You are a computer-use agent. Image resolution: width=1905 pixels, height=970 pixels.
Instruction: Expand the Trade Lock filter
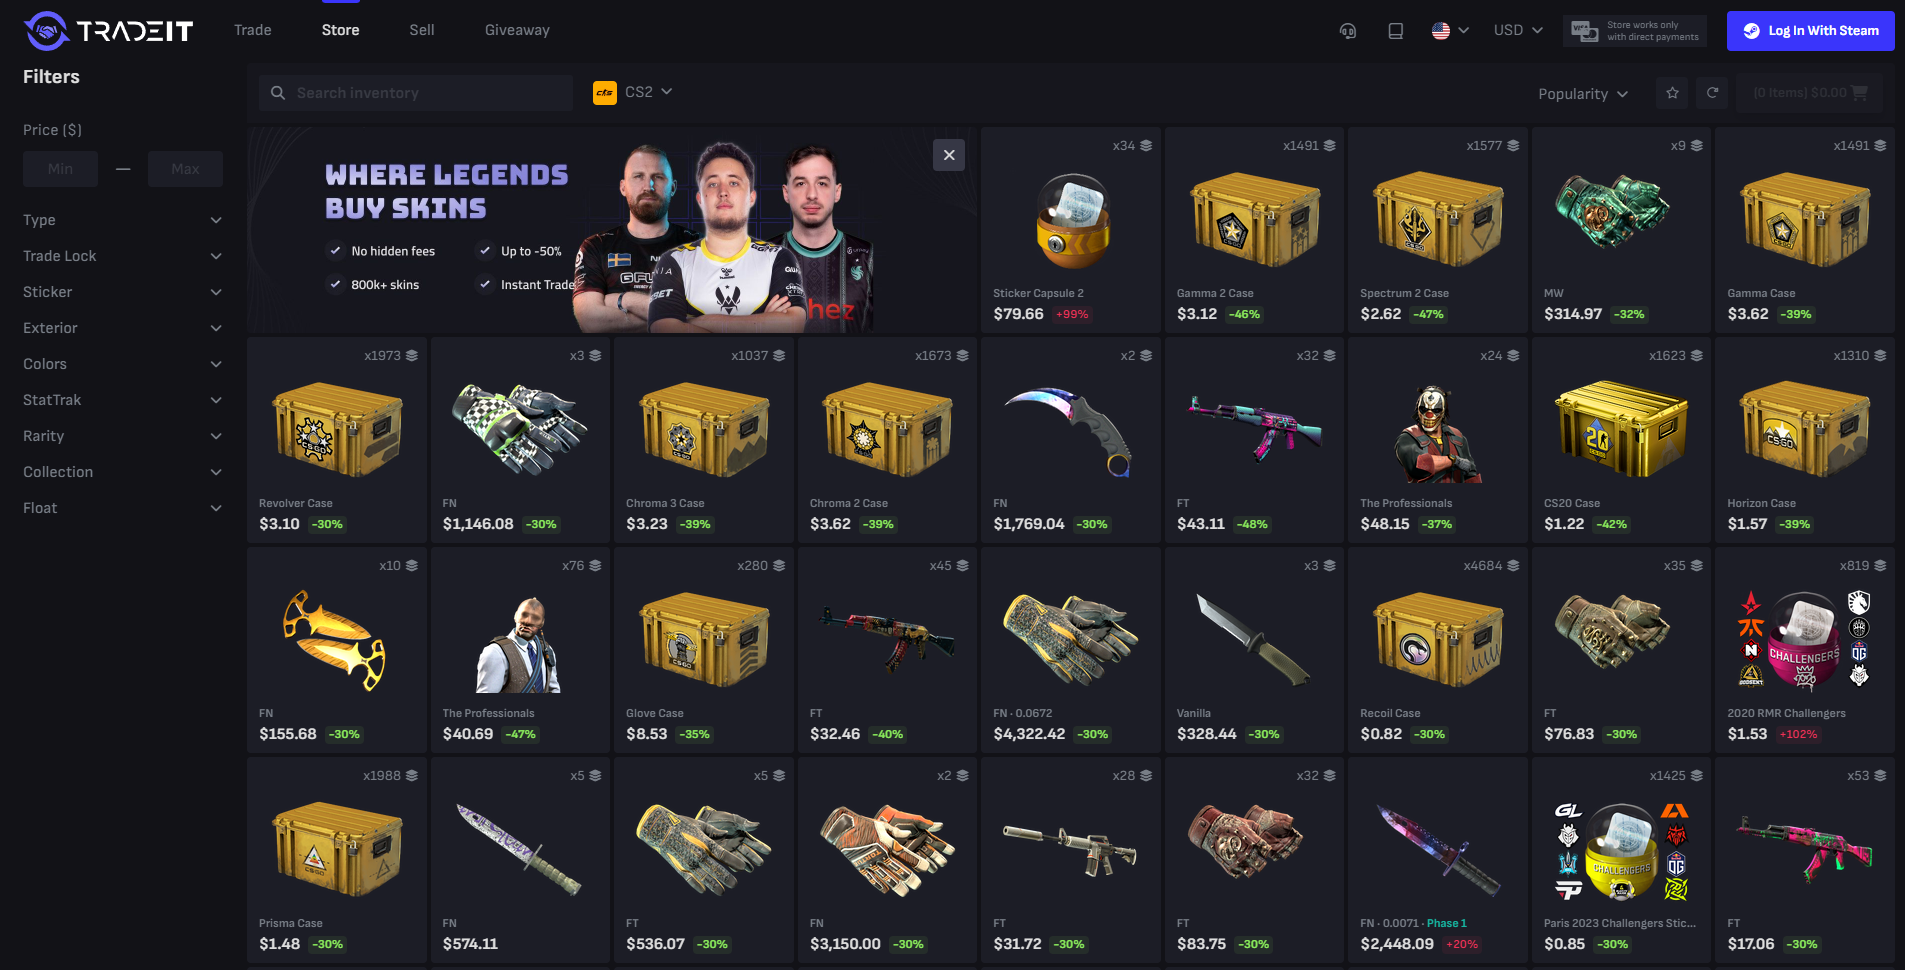pos(123,256)
